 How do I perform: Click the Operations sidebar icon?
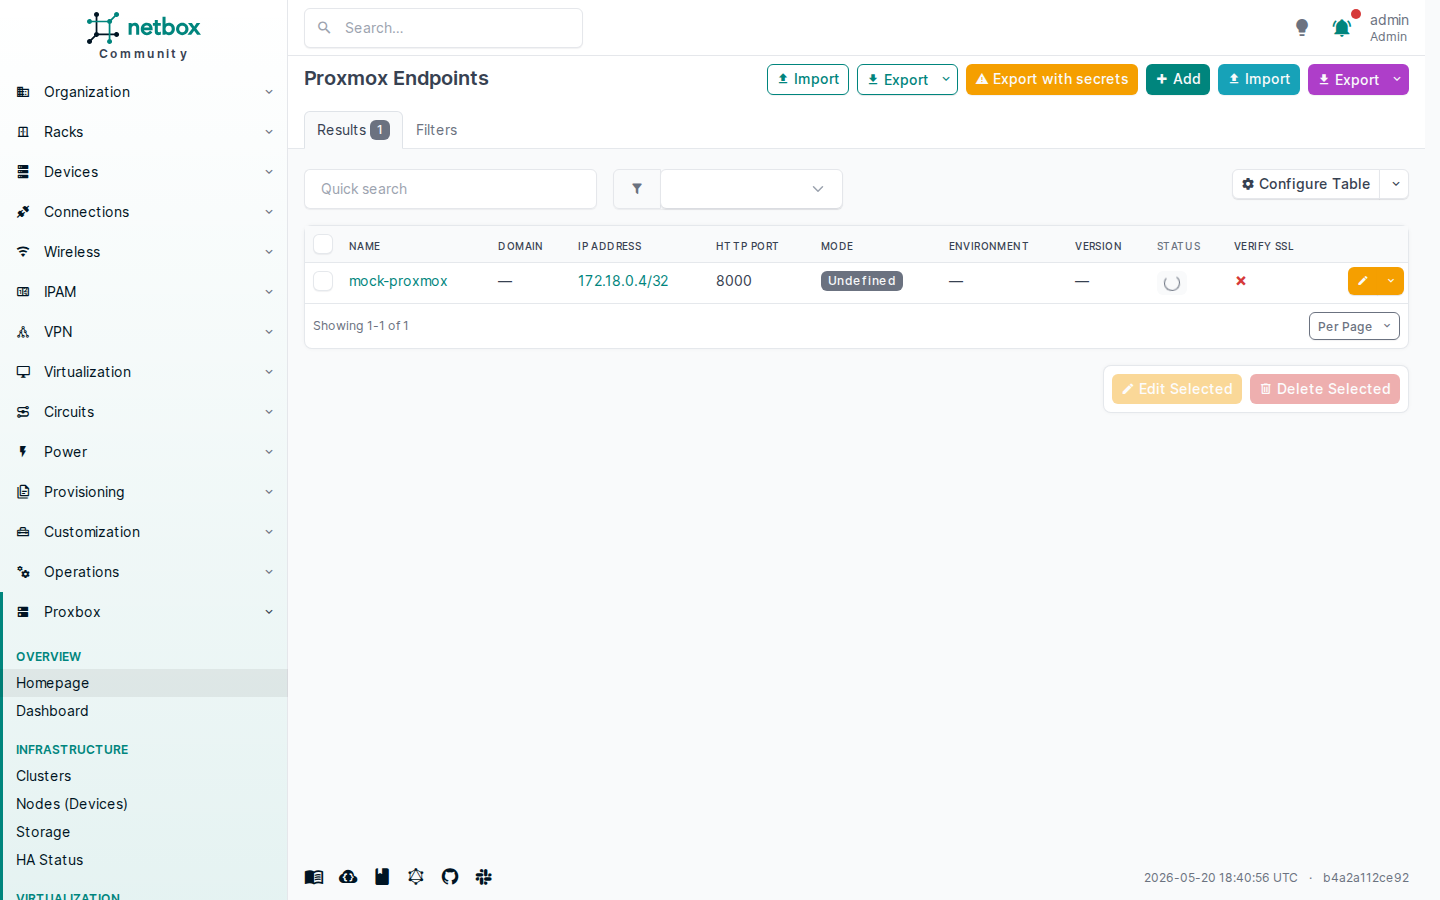(23, 572)
